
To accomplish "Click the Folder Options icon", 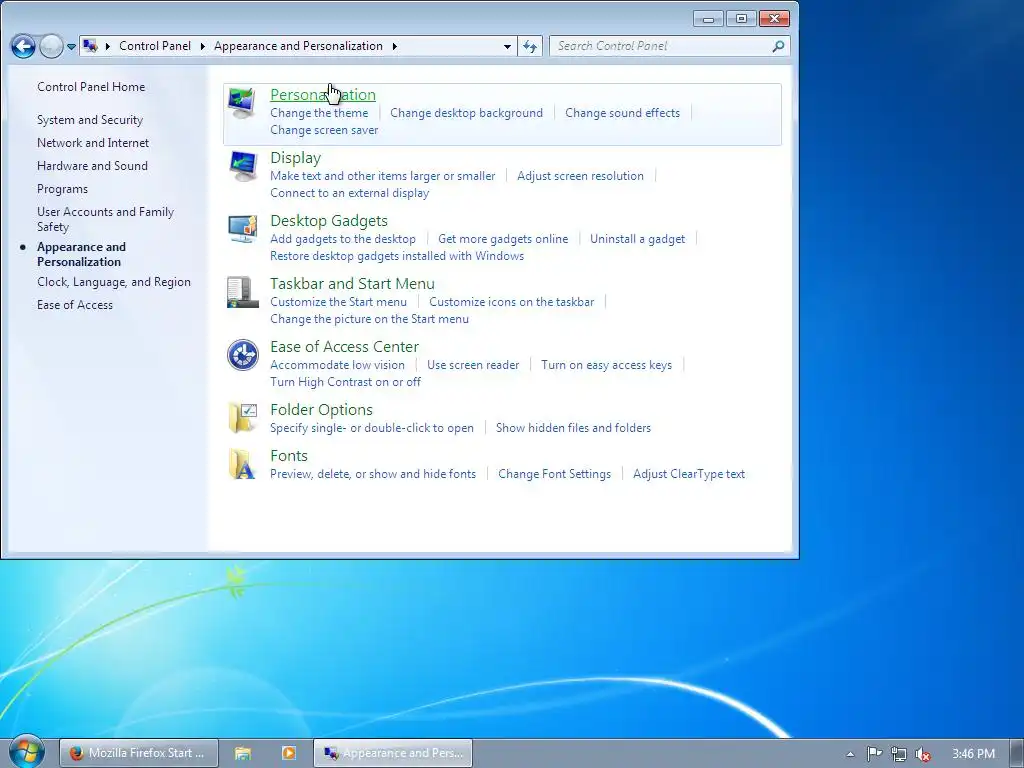I will click(x=242, y=418).
